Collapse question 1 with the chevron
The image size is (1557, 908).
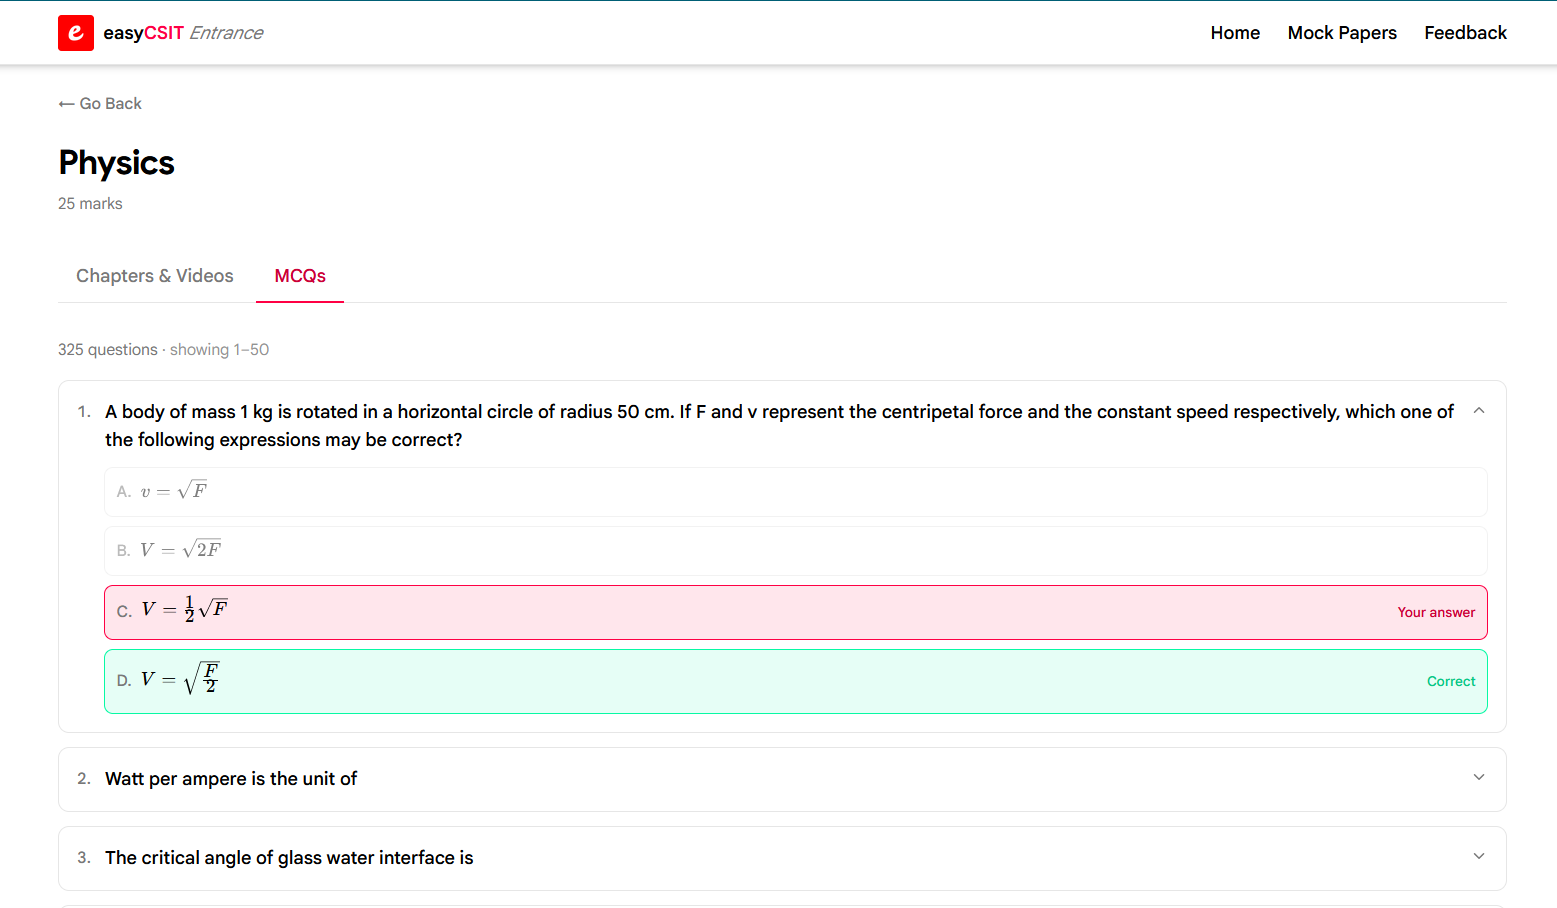click(1479, 411)
